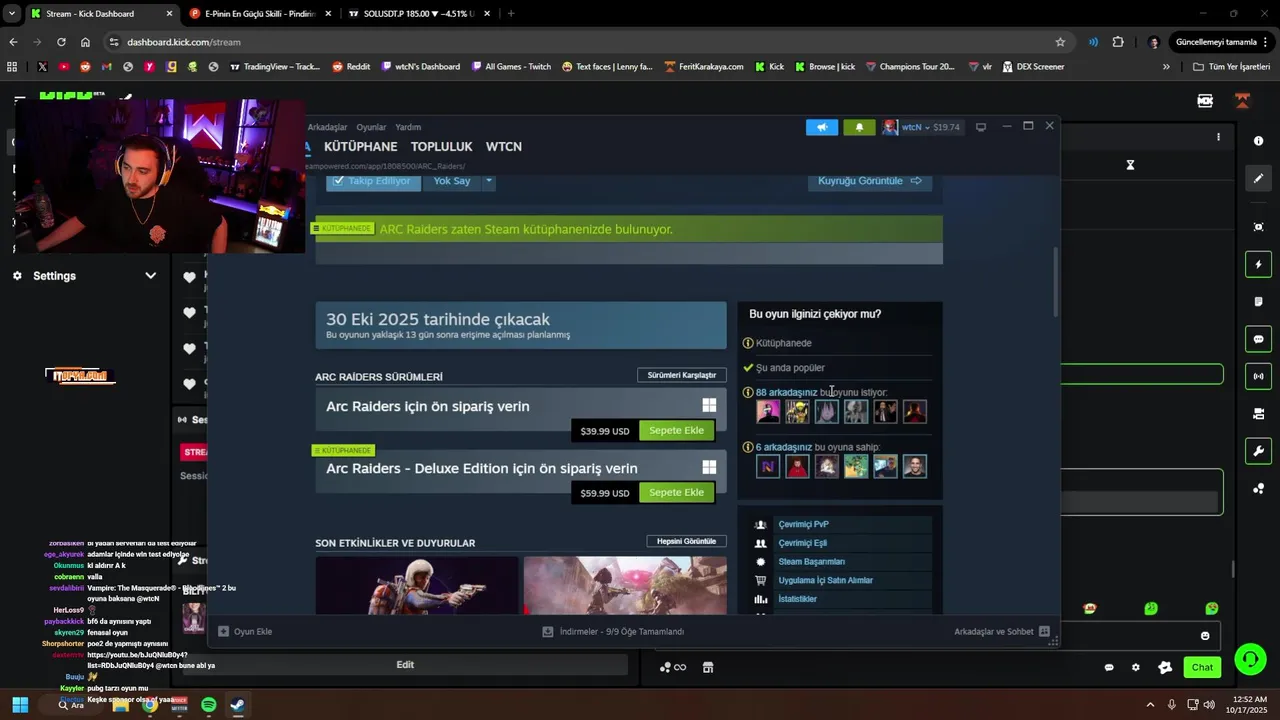
Task: Expand the hidden bookmarks chevron
Action: 1166,67
